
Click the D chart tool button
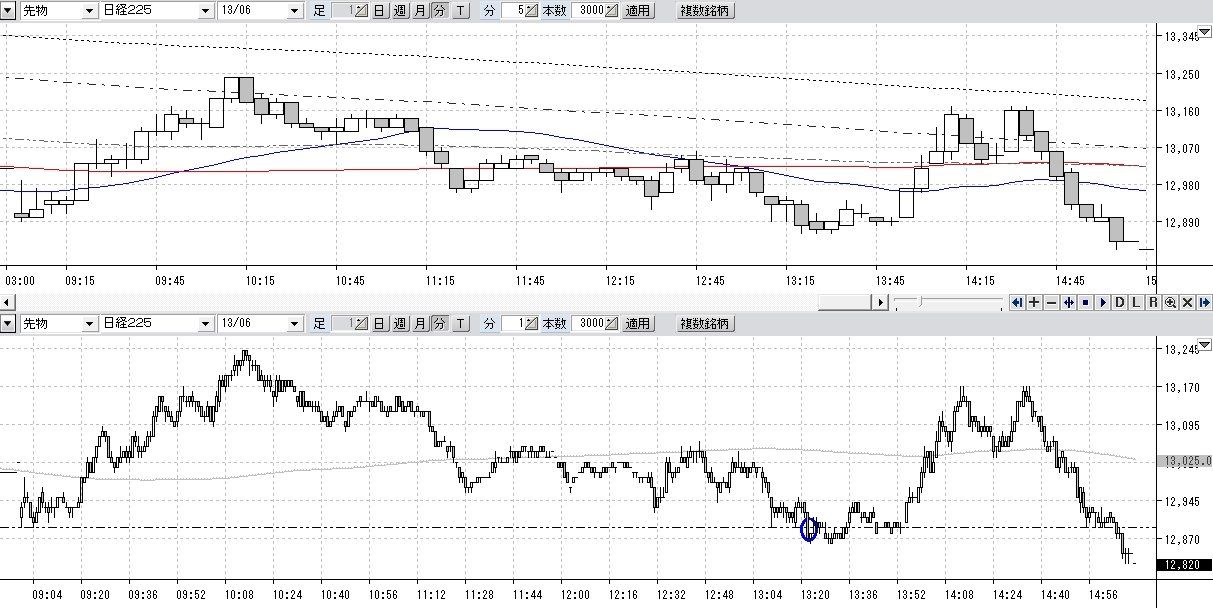[x=1119, y=302]
